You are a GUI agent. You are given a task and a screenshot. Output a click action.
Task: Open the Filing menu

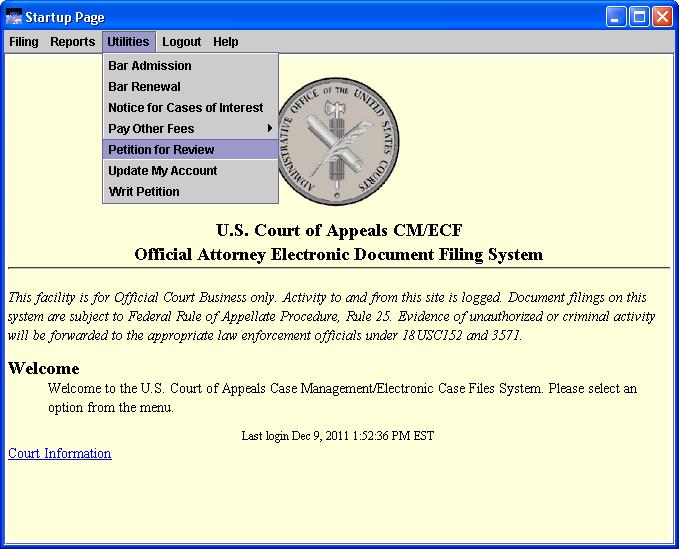24,42
